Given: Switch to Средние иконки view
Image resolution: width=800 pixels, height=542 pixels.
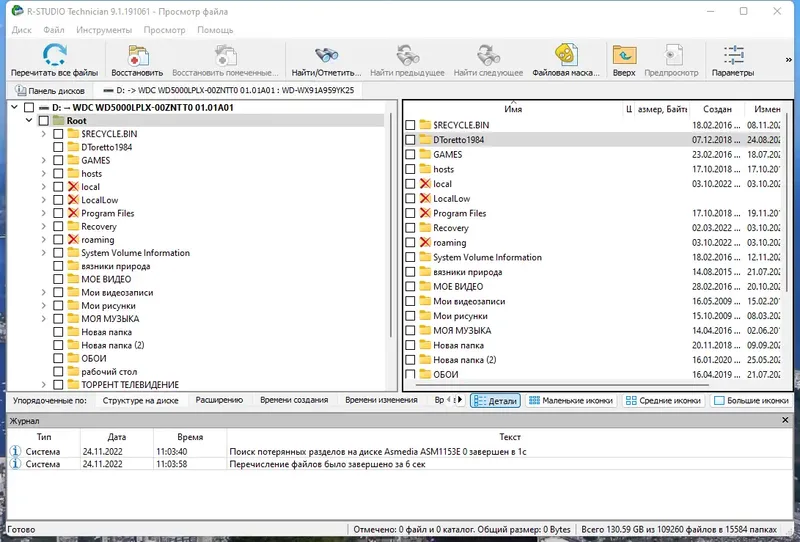Looking at the screenshot, I should (663, 401).
